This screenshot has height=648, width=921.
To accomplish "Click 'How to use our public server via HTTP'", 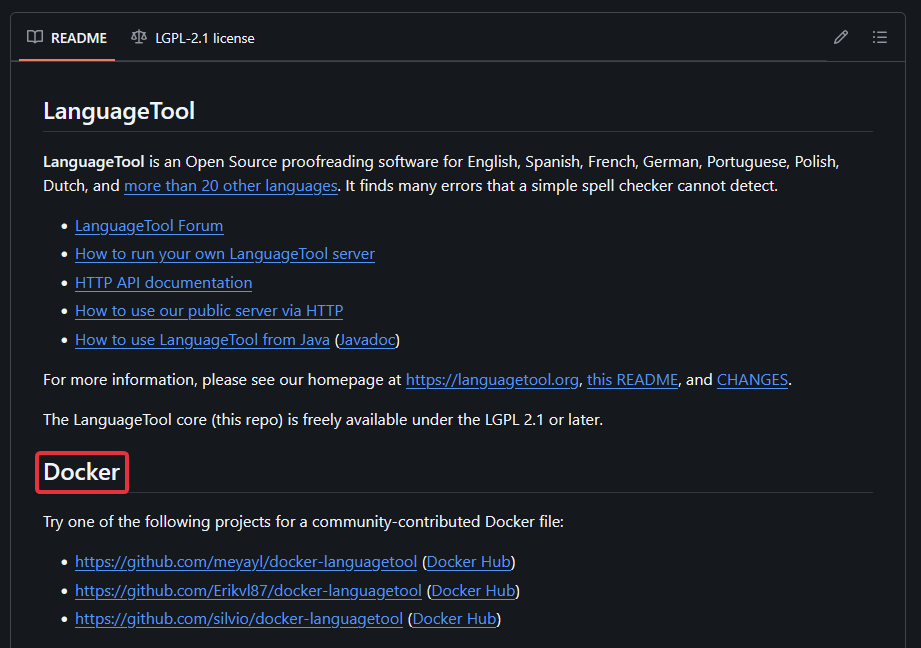I will [209, 311].
